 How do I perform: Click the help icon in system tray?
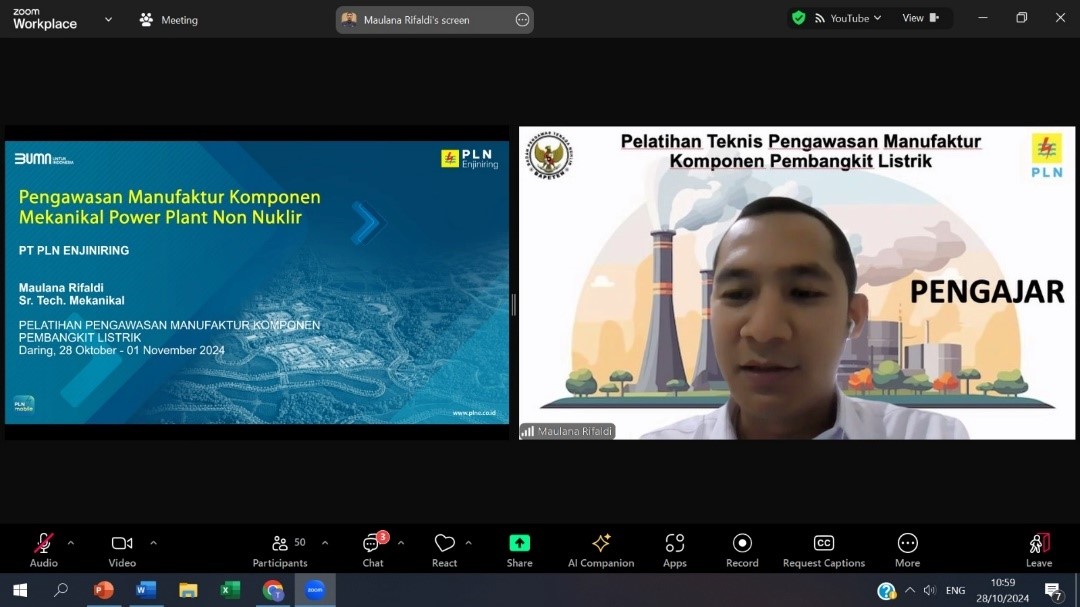coord(886,590)
